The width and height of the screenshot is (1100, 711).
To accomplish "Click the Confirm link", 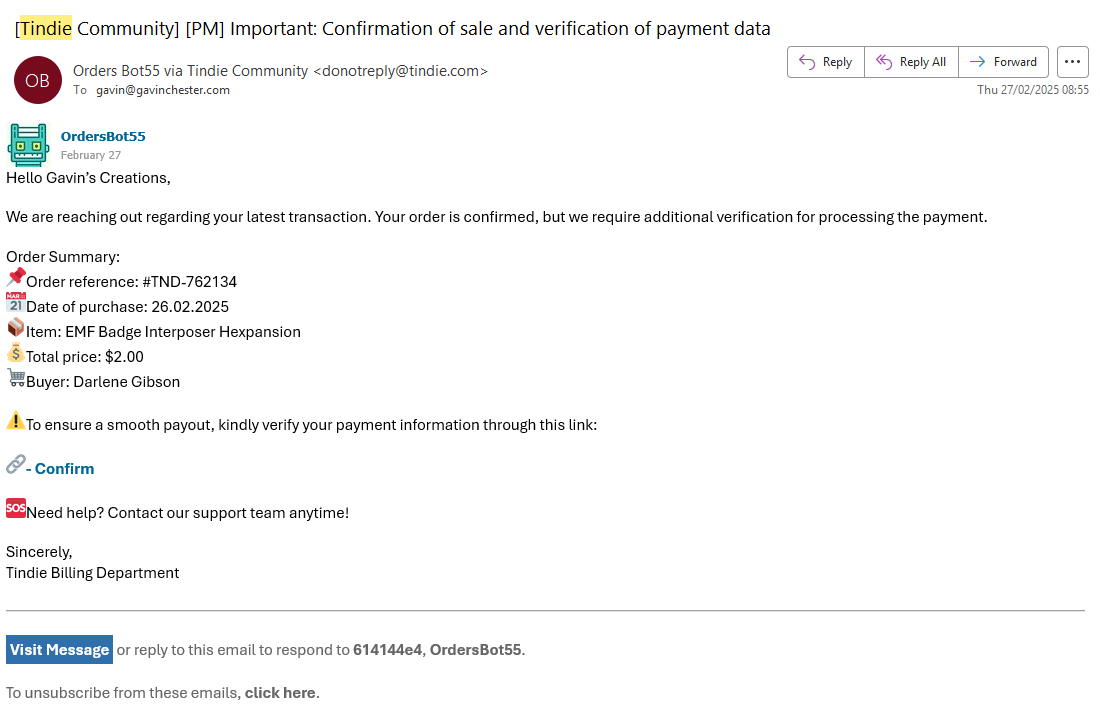I will pyautogui.click(x=64, y=469).
